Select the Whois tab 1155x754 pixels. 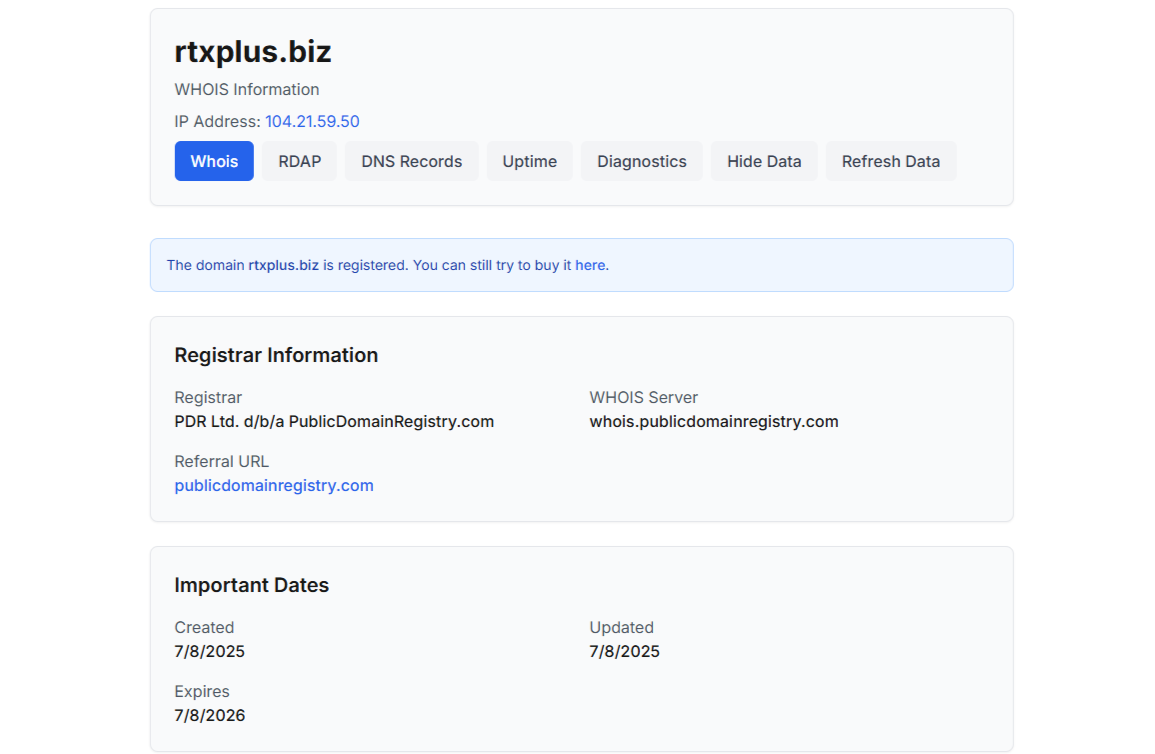click(214, 161)
